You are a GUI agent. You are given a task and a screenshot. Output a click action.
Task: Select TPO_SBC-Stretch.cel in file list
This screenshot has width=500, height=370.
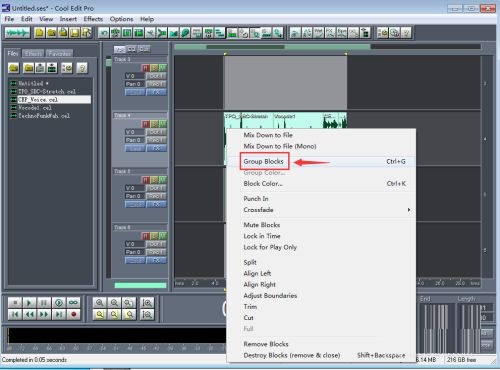tap(47, 91)
